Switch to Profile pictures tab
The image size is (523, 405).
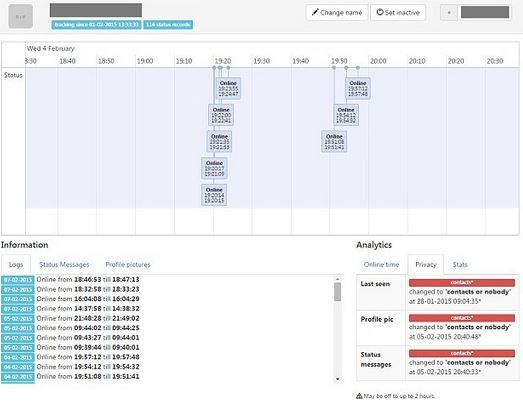[128, 265]
